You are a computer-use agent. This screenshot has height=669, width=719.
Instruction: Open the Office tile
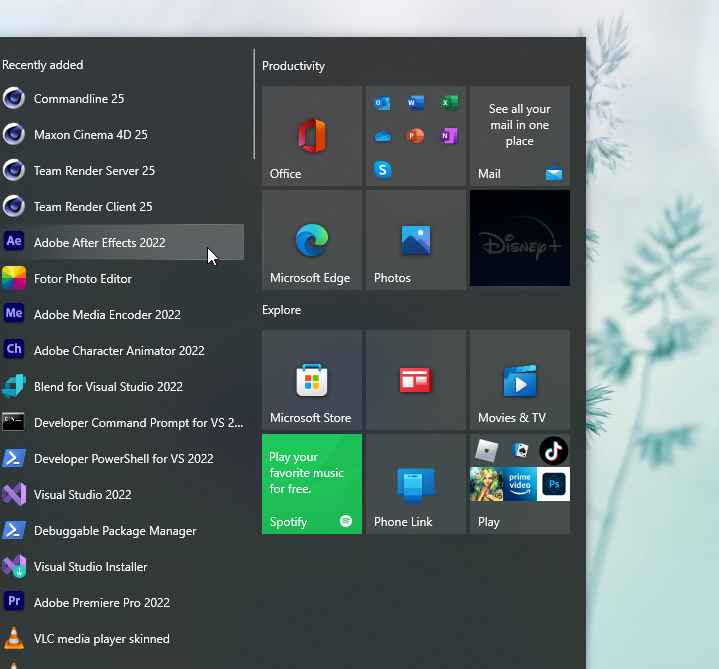pos(312,136)
